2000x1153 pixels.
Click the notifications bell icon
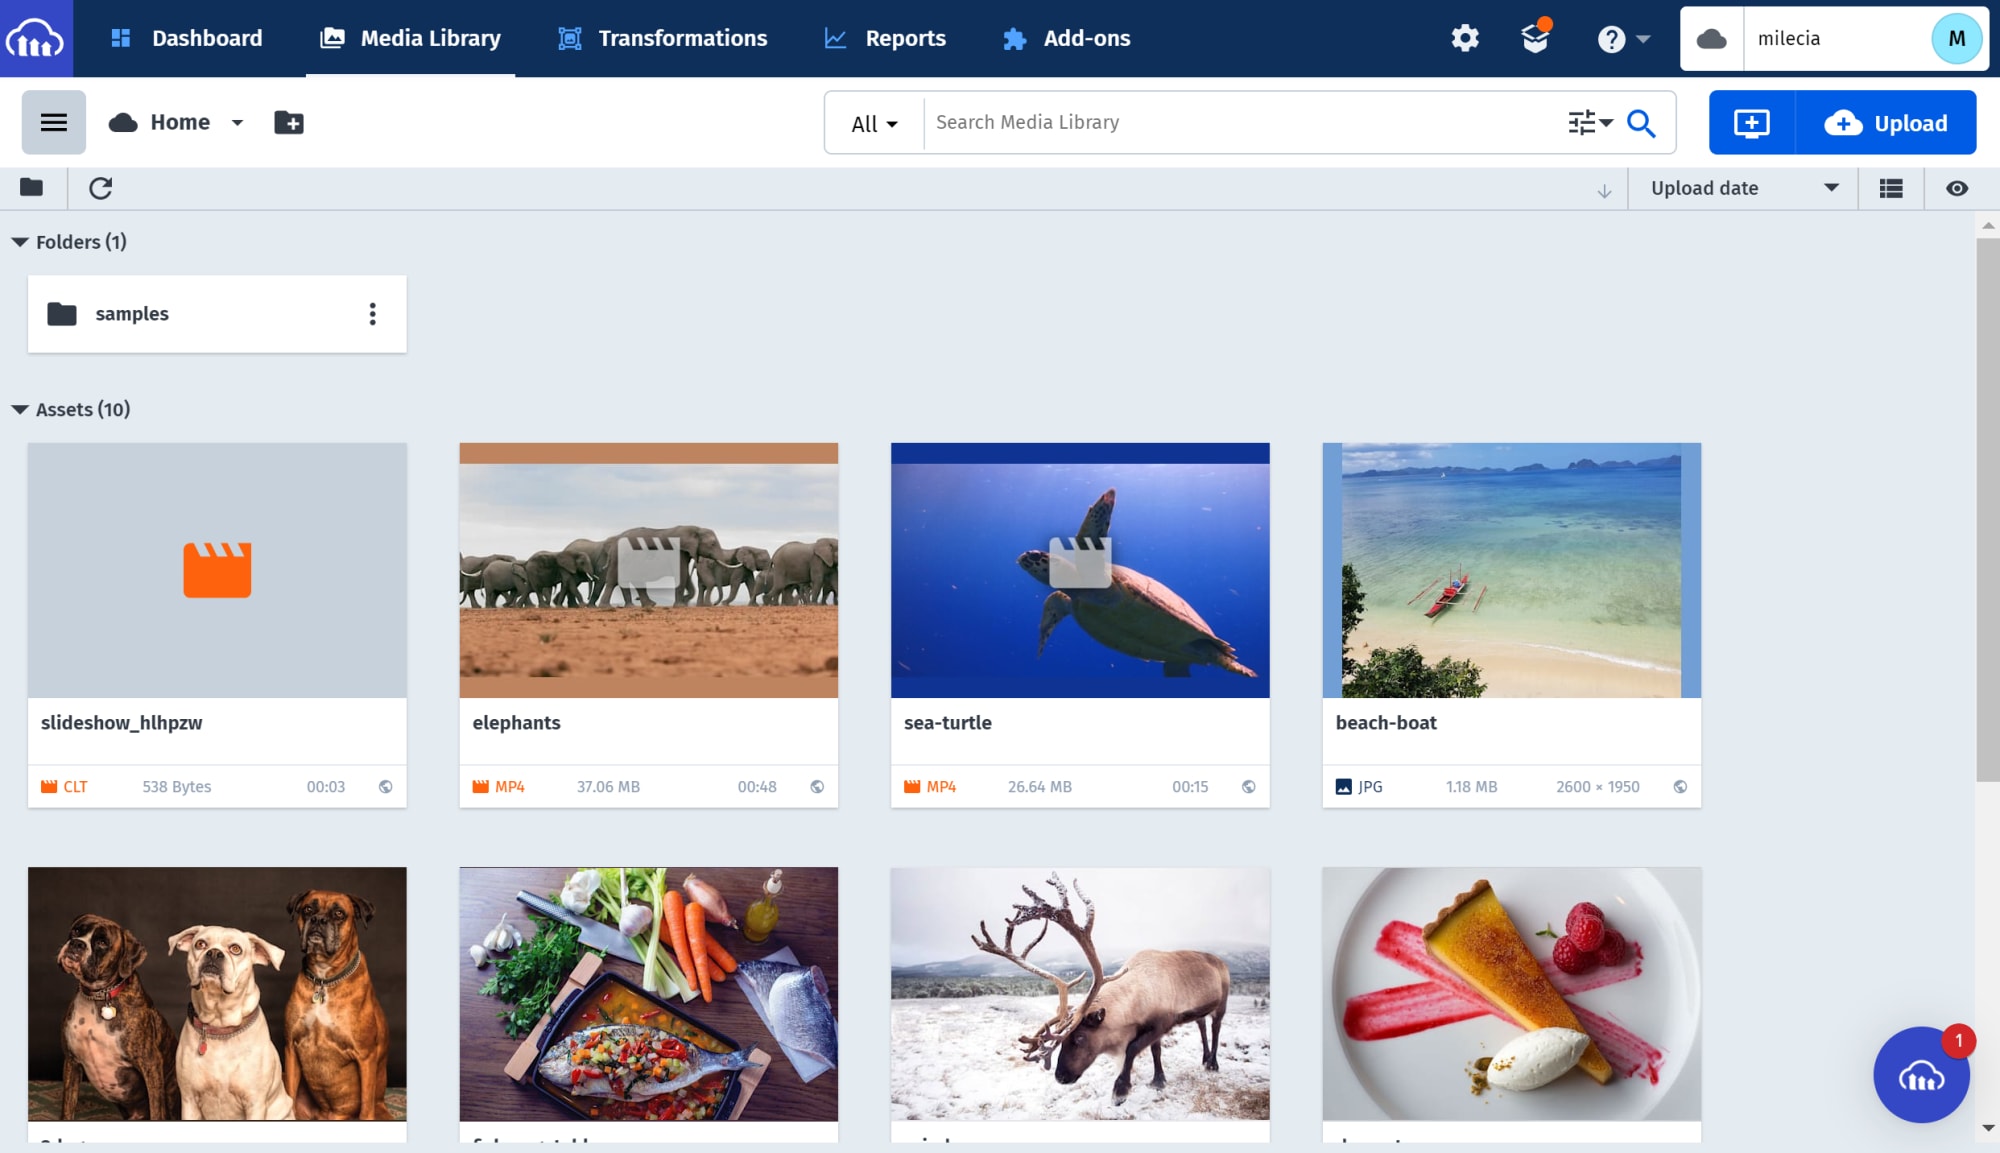[x=1534, y=37]
